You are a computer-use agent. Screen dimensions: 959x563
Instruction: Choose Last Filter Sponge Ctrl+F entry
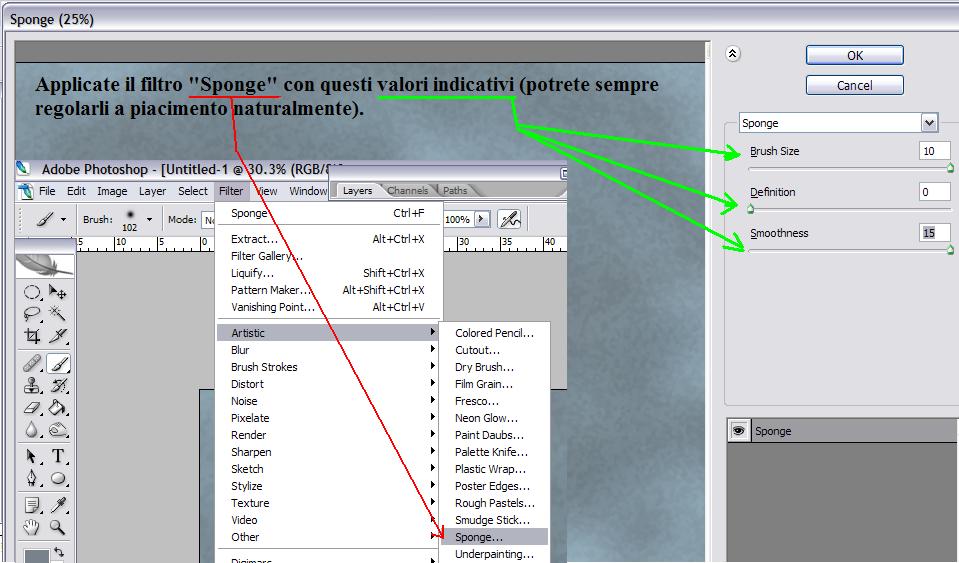click(x=327, y=213)
